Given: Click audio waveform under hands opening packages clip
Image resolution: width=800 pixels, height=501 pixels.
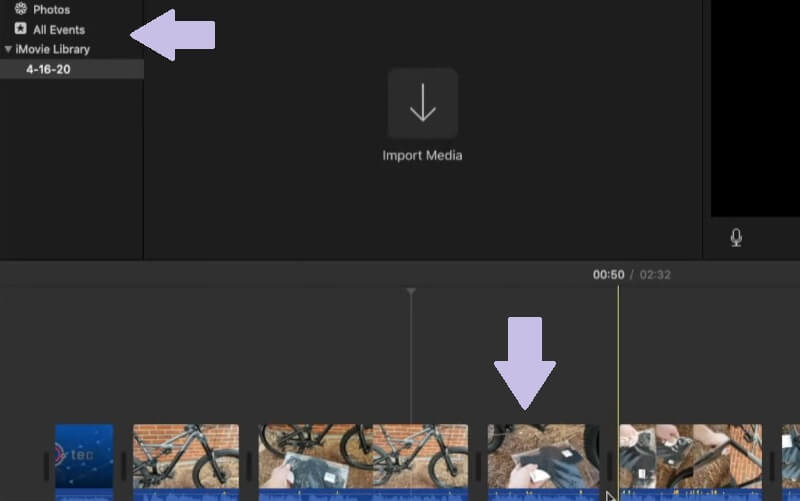Looking at the screenshot, I should pos(691,495).
